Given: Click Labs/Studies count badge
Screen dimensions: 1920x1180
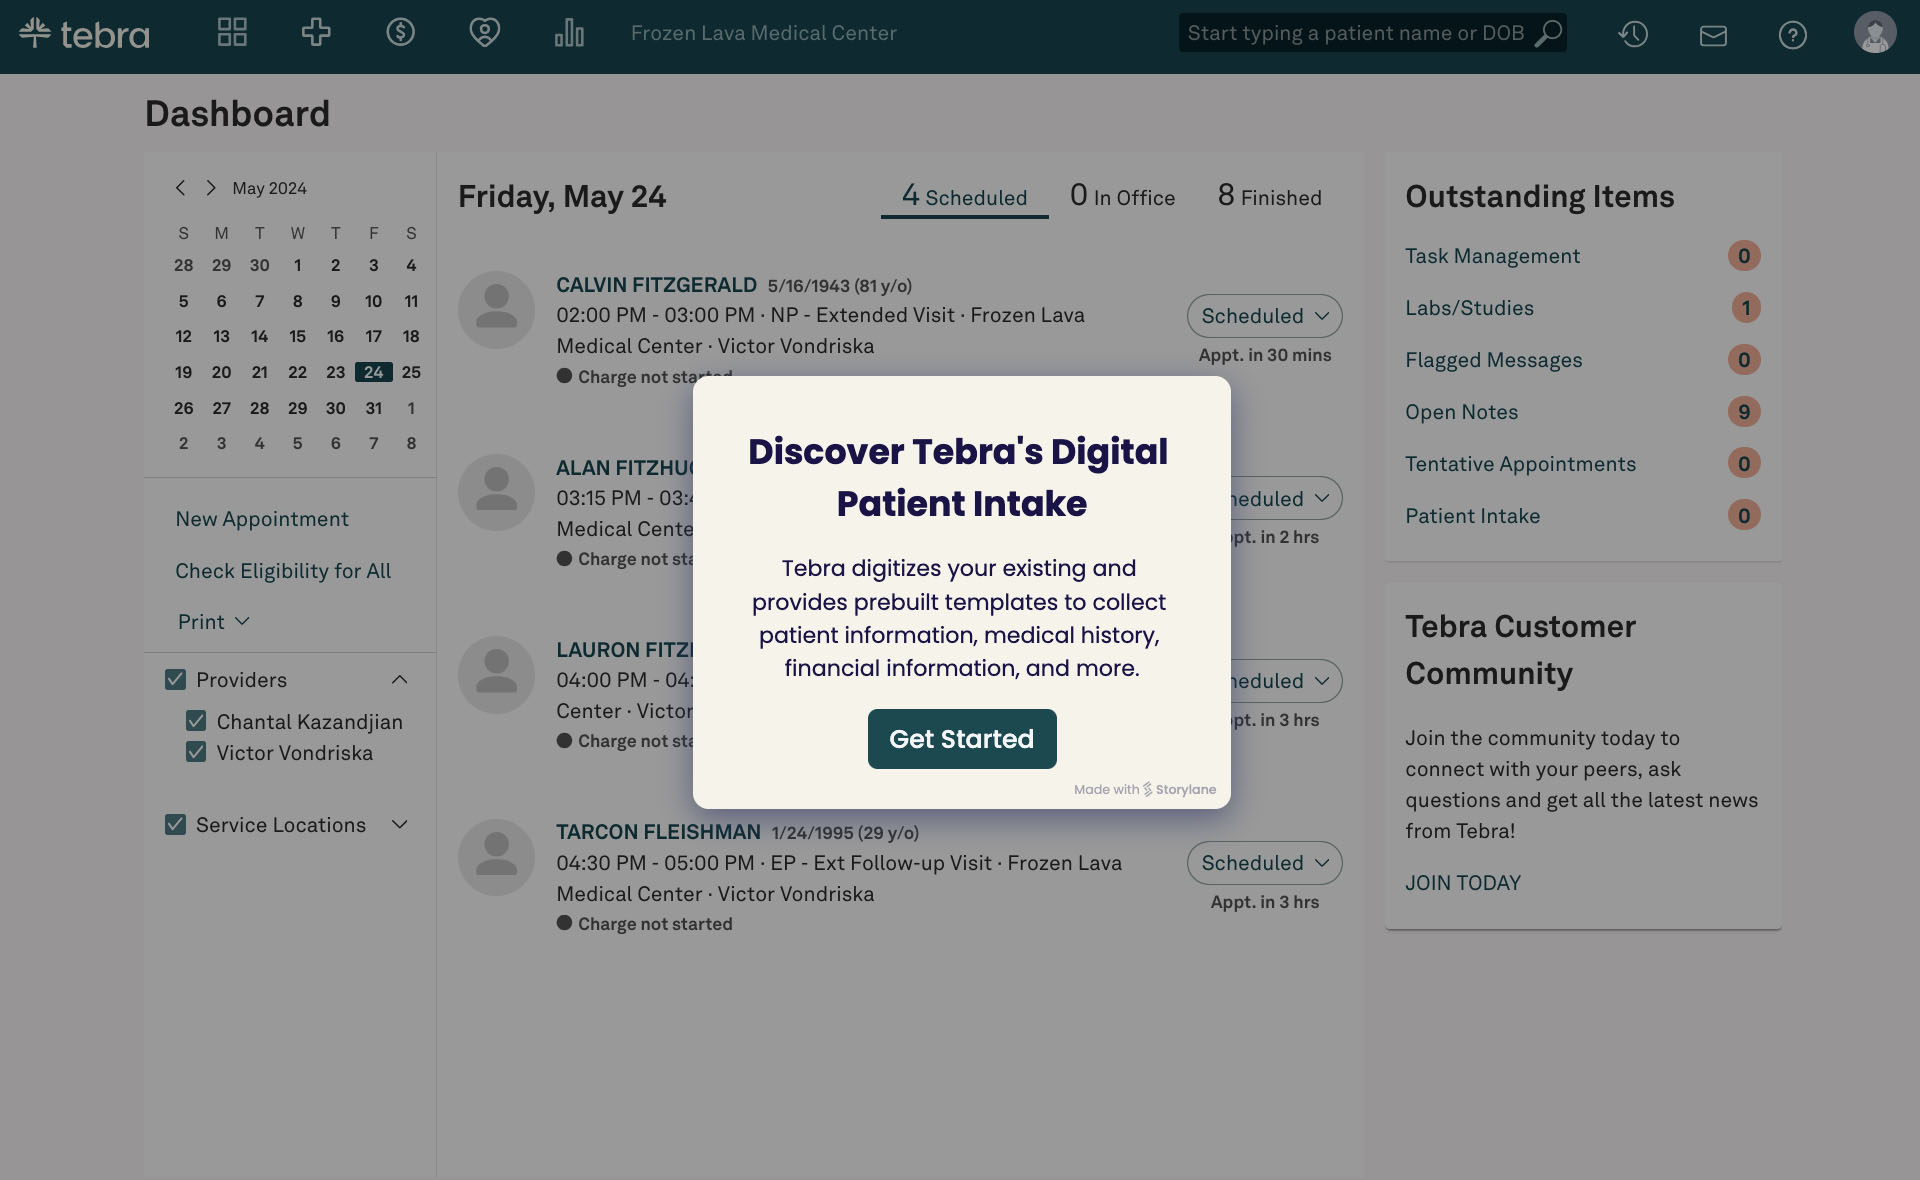Looking at the screenshot, I should (x=1746, y=308).
